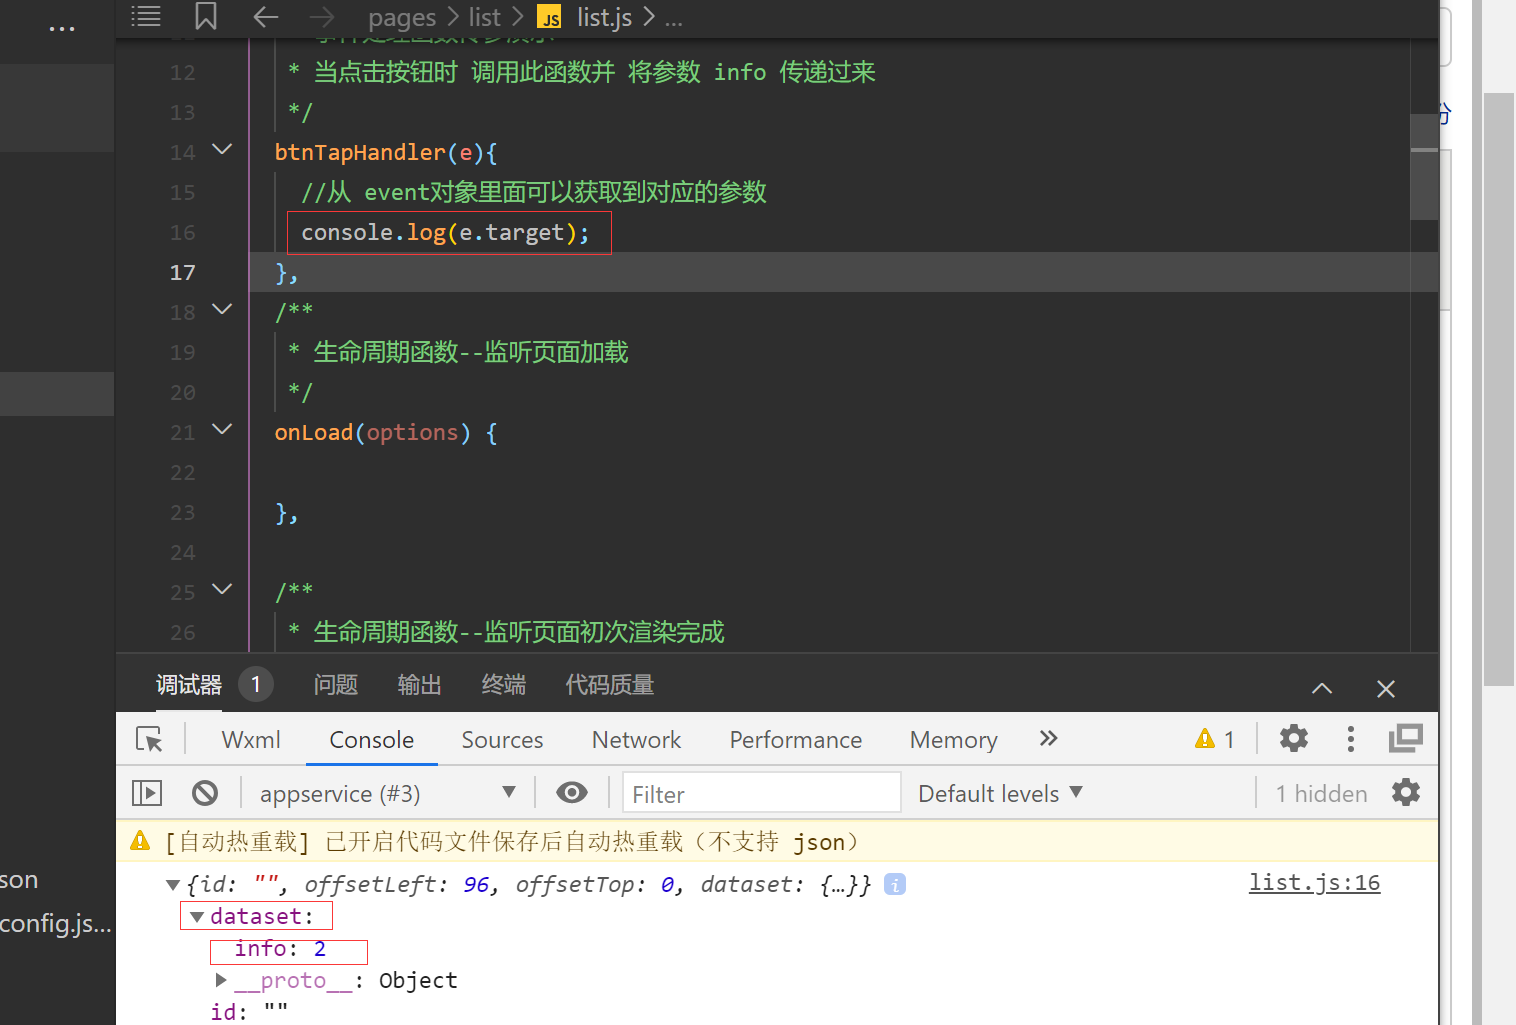Toggle the live expressions eye icon

point(571,792)
